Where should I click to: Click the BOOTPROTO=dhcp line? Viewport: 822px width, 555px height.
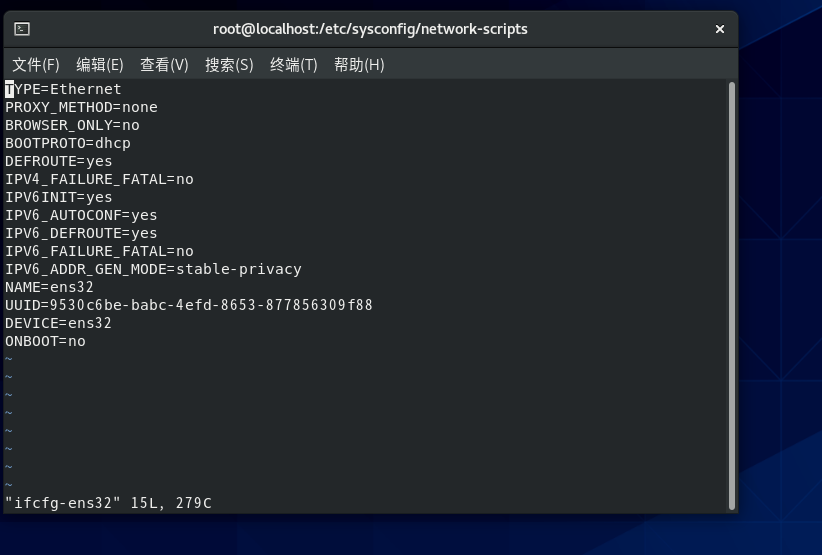[x=68, y=143]
